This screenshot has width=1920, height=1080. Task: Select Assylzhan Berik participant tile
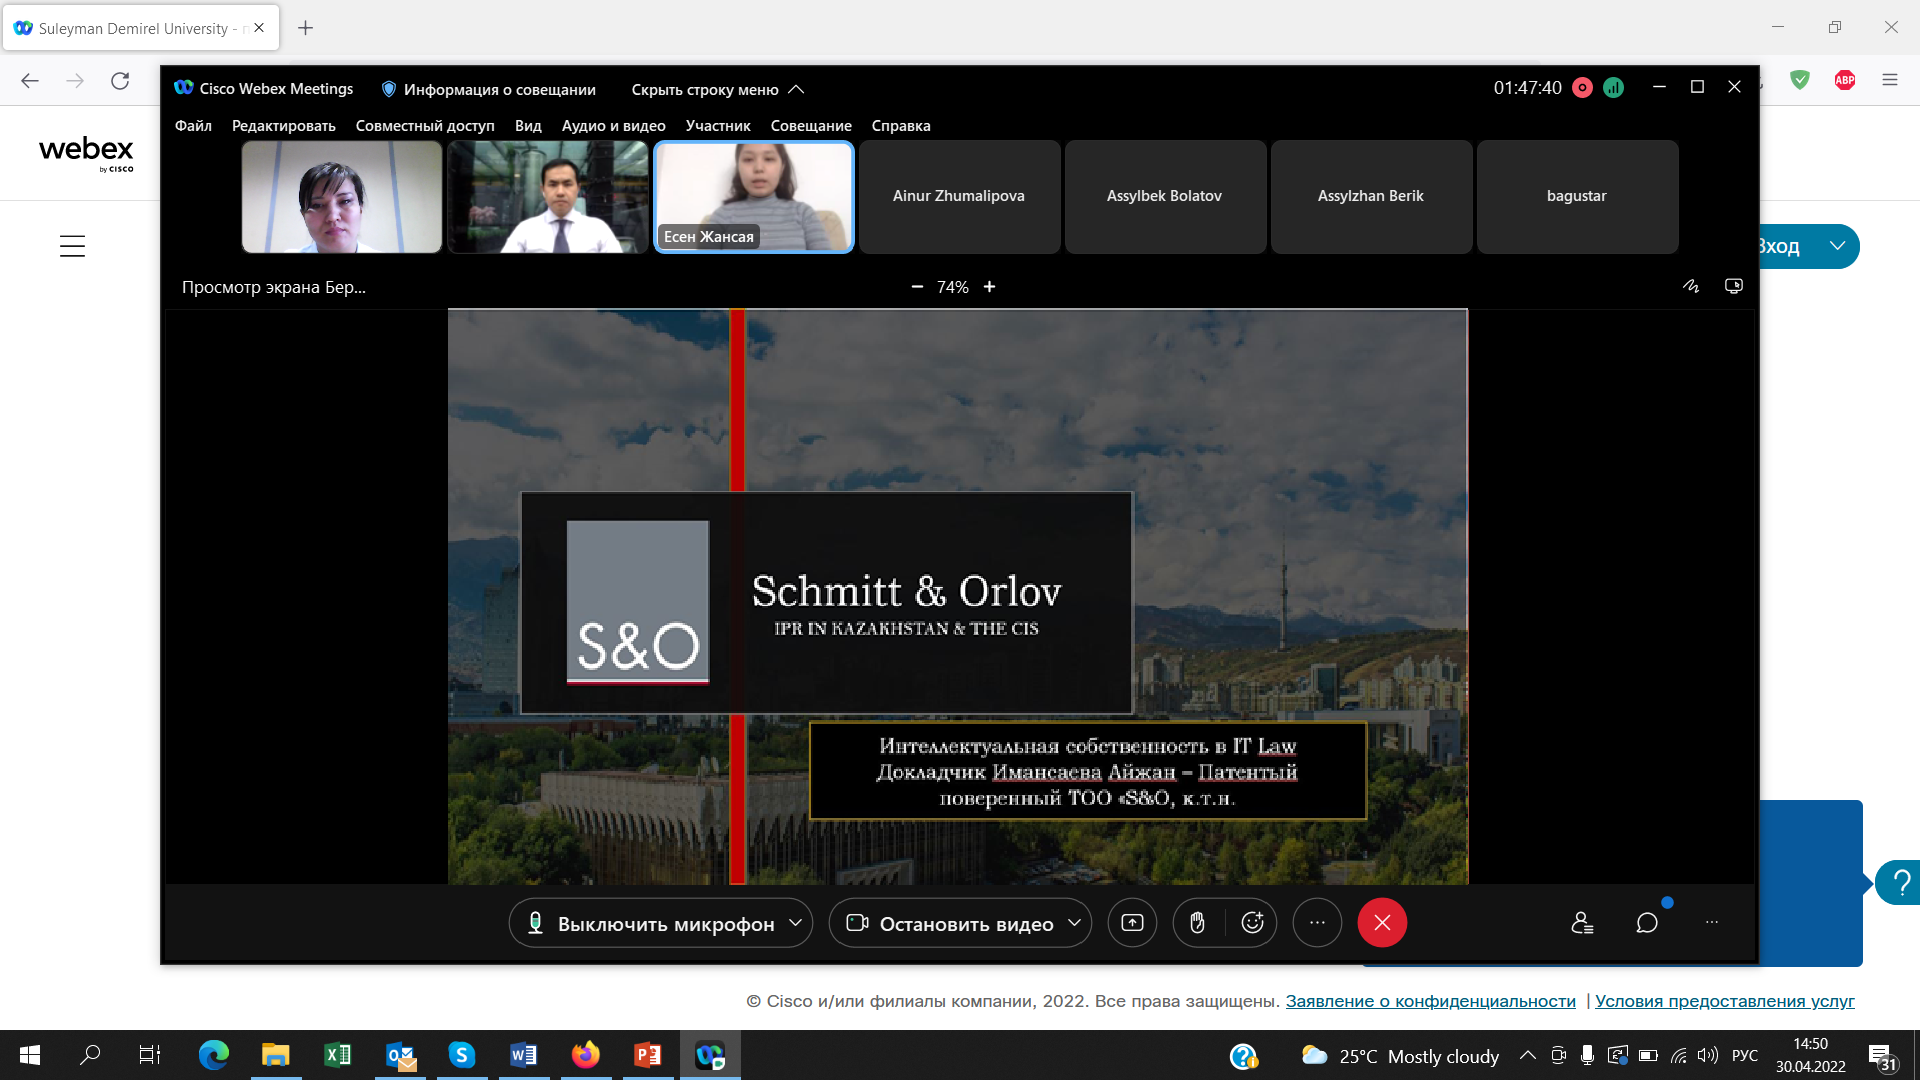pyautogui.click(x=1371, y=196)
